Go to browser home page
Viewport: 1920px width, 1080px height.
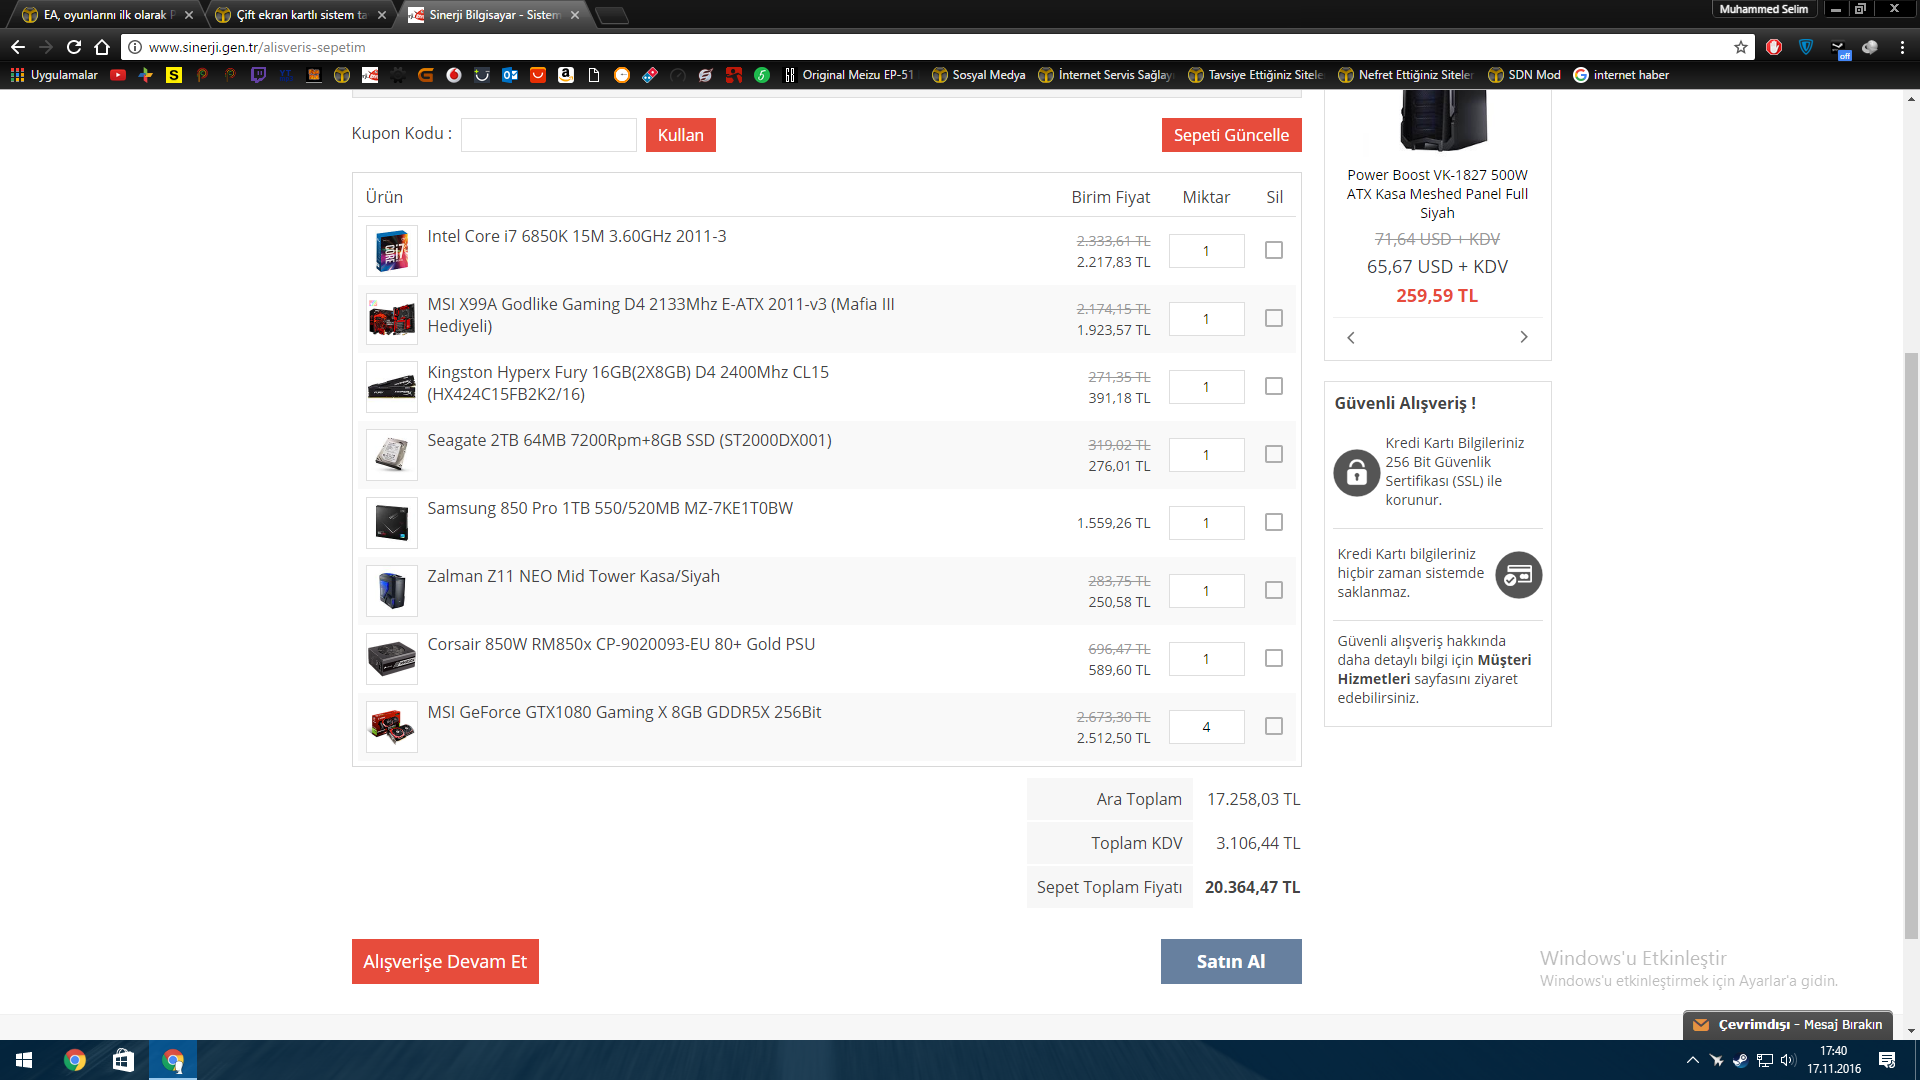[x=102, y=47]
